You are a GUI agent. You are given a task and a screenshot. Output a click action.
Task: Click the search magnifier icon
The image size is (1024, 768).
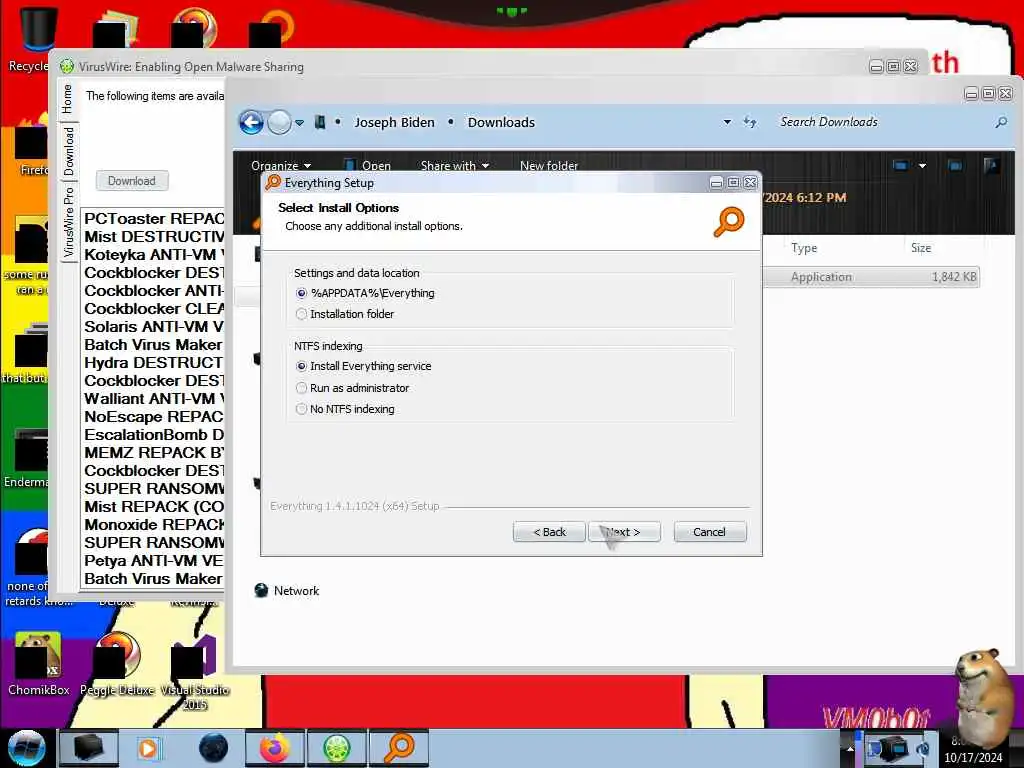pos(1001,122)
